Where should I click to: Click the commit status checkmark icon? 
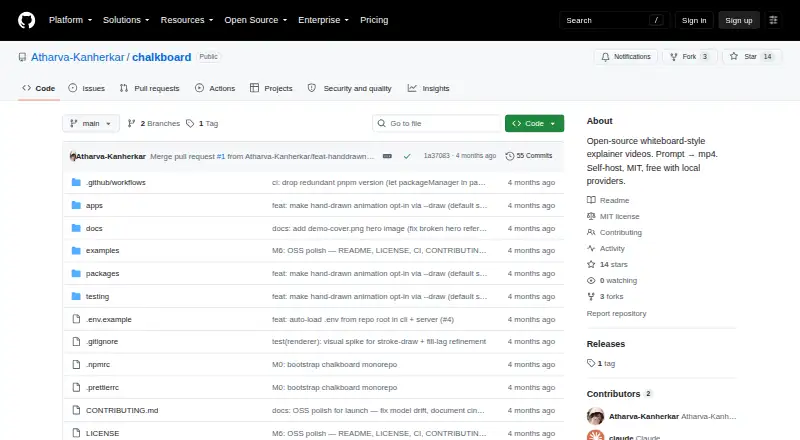[407, 156]
